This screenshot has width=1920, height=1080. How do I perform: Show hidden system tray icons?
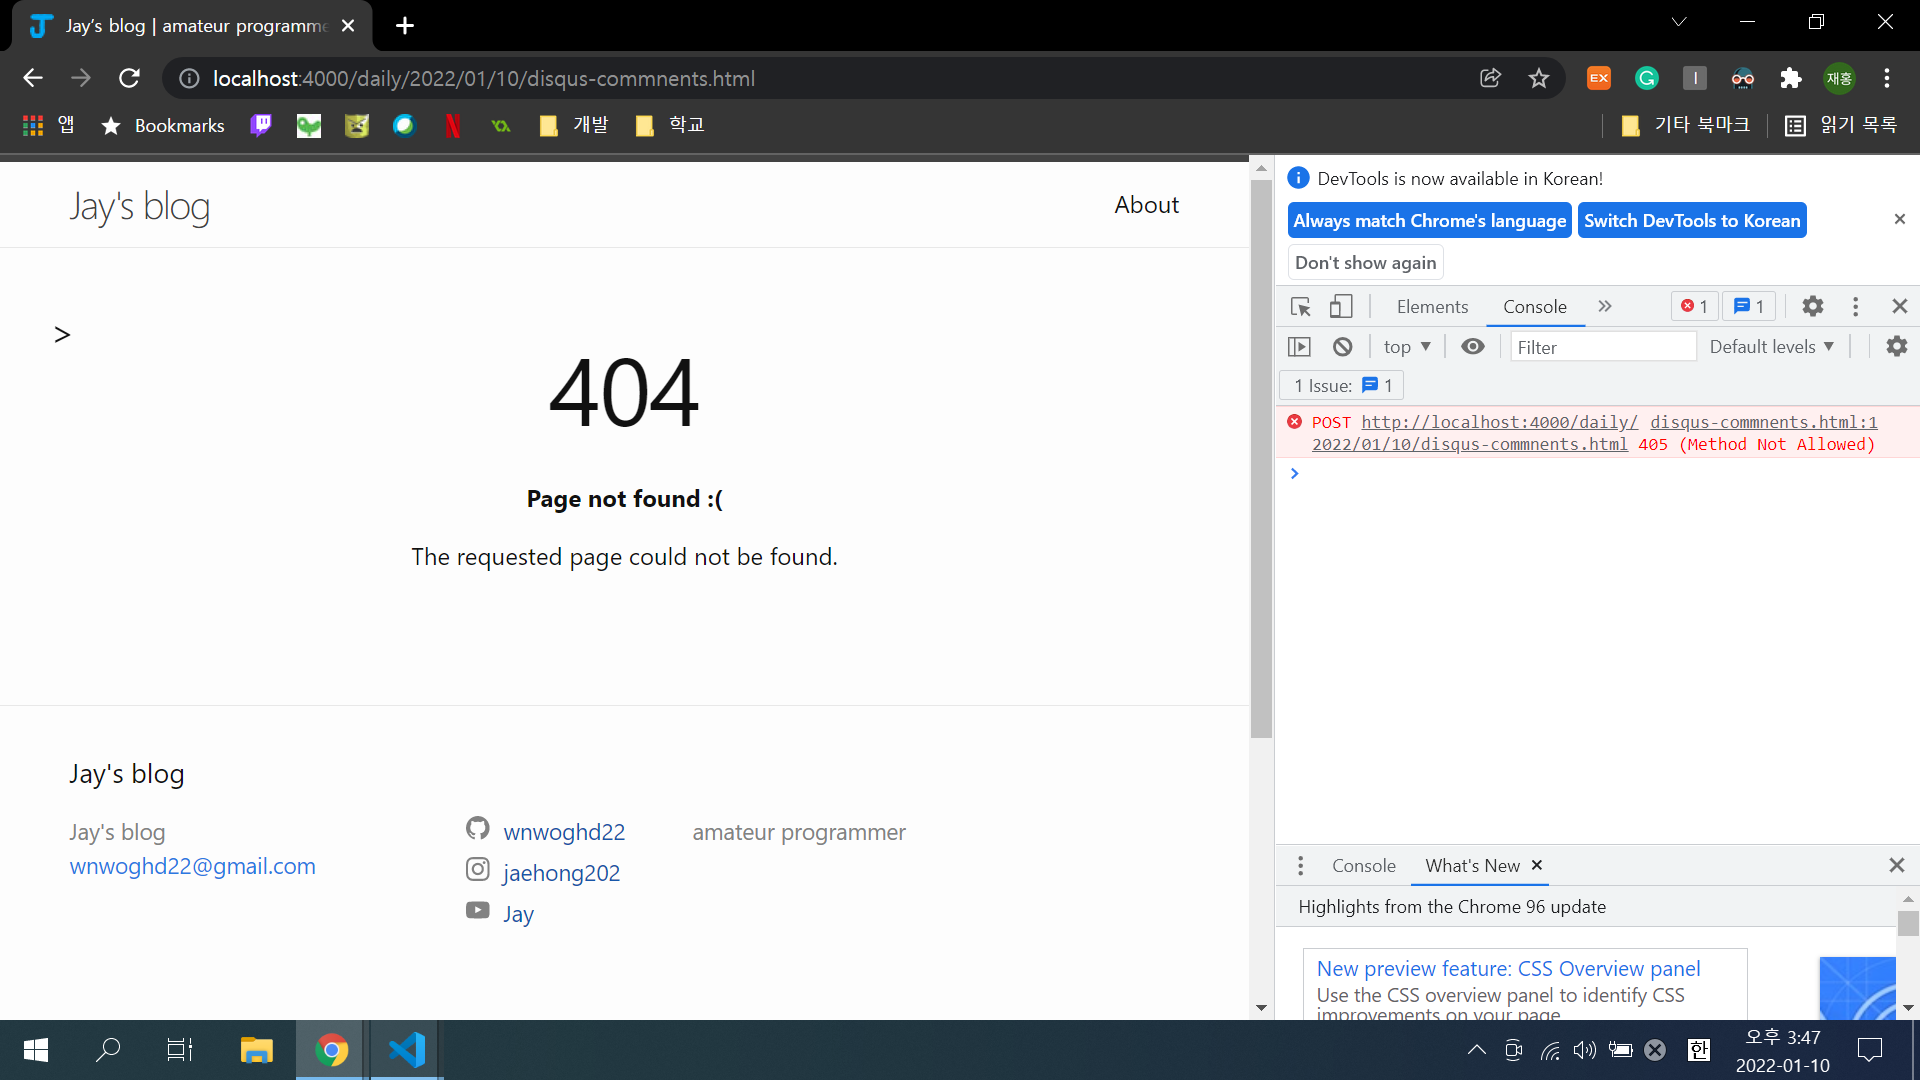pos(1476,1049)
